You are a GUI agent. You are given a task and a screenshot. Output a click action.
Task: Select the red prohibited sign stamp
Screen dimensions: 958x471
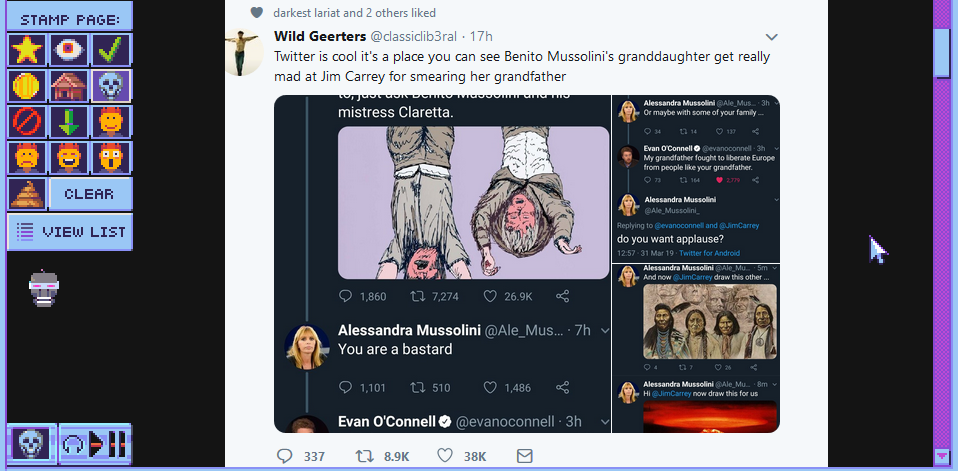(26, 122)
